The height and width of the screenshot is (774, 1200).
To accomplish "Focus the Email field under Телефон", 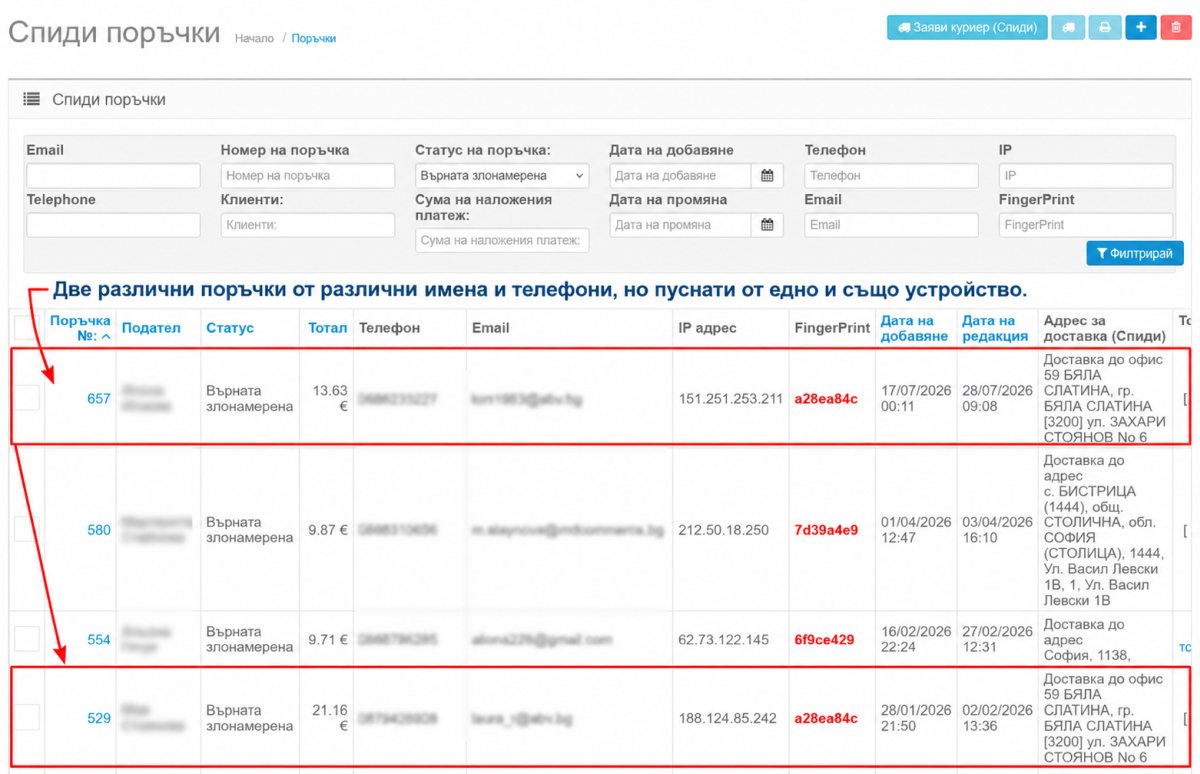I will (x=891, y=225).
